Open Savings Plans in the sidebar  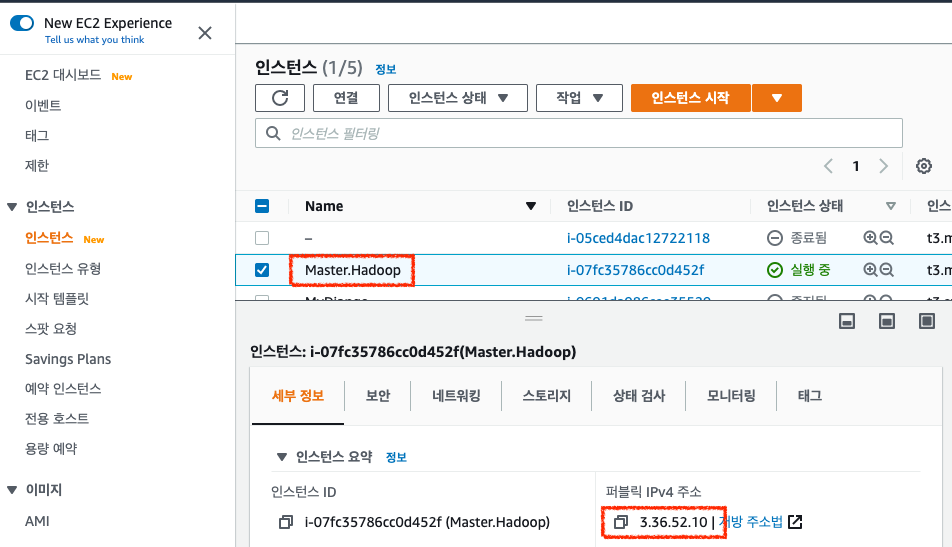(68, 359)
